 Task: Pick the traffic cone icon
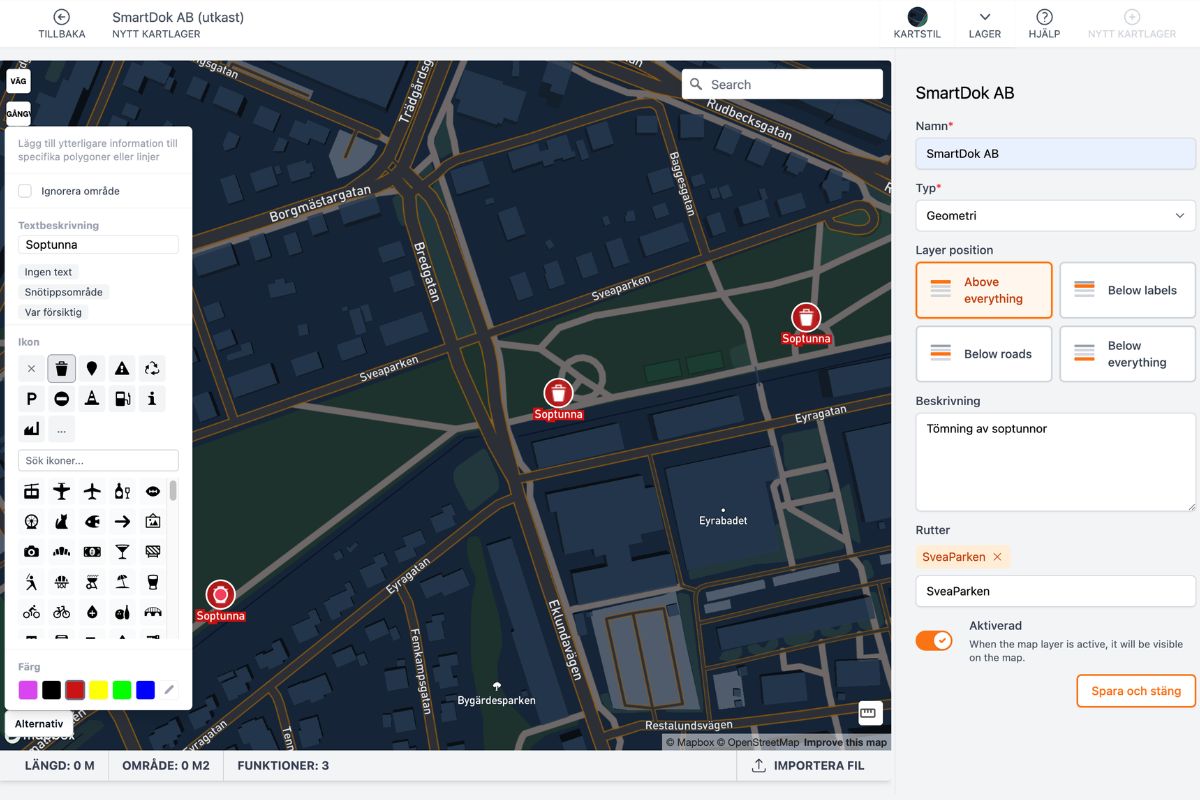point(92,399)
